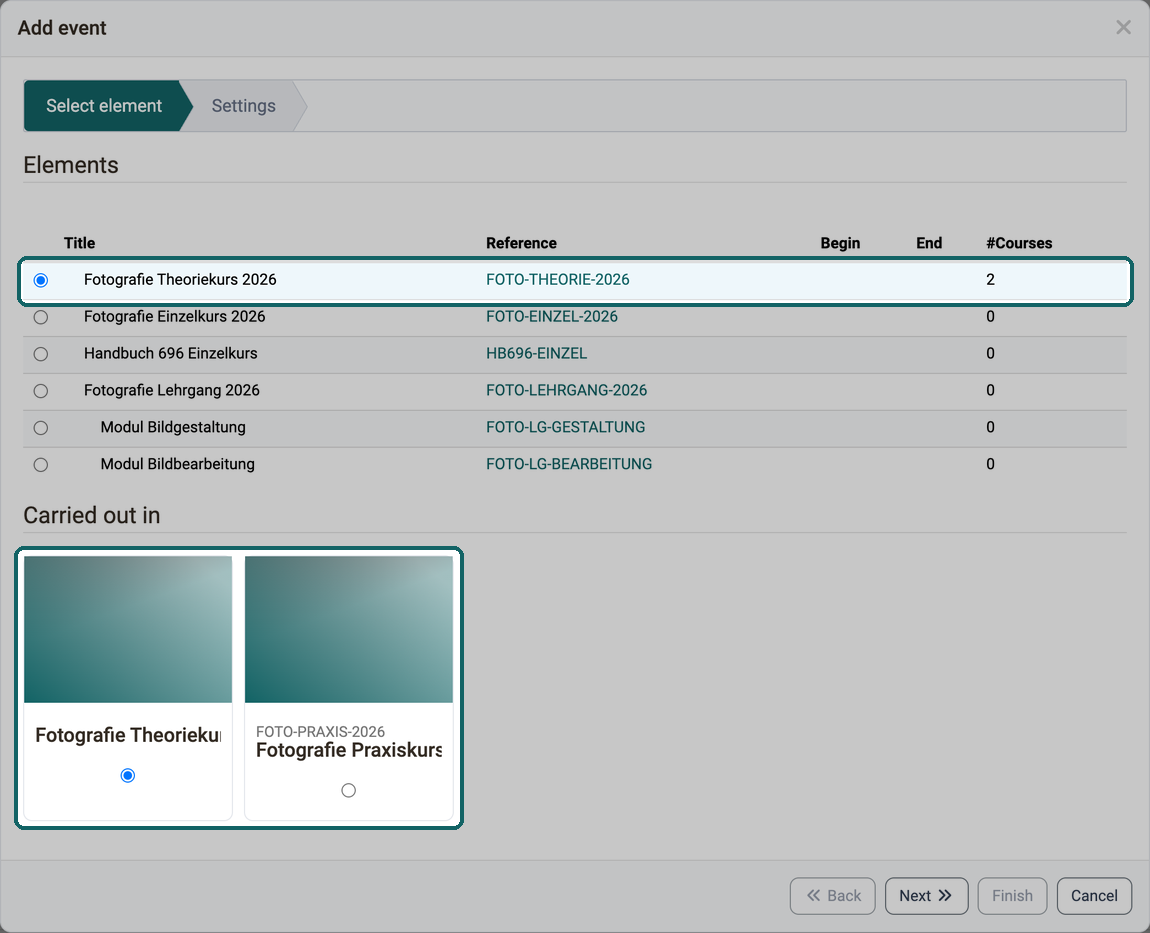Click the Title column header
Screen dimensions: 1150x933
[79, 243]
